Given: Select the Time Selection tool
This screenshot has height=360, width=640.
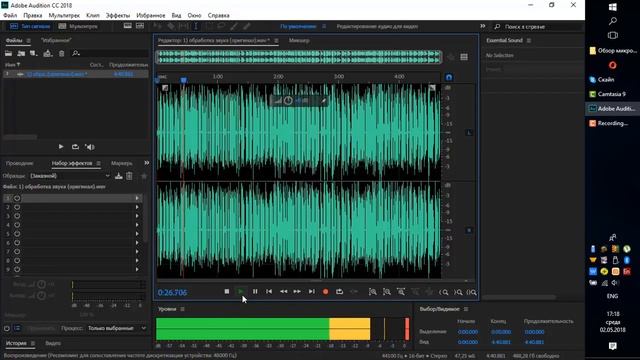Looking at the screenshot, I should coord(196,26).
